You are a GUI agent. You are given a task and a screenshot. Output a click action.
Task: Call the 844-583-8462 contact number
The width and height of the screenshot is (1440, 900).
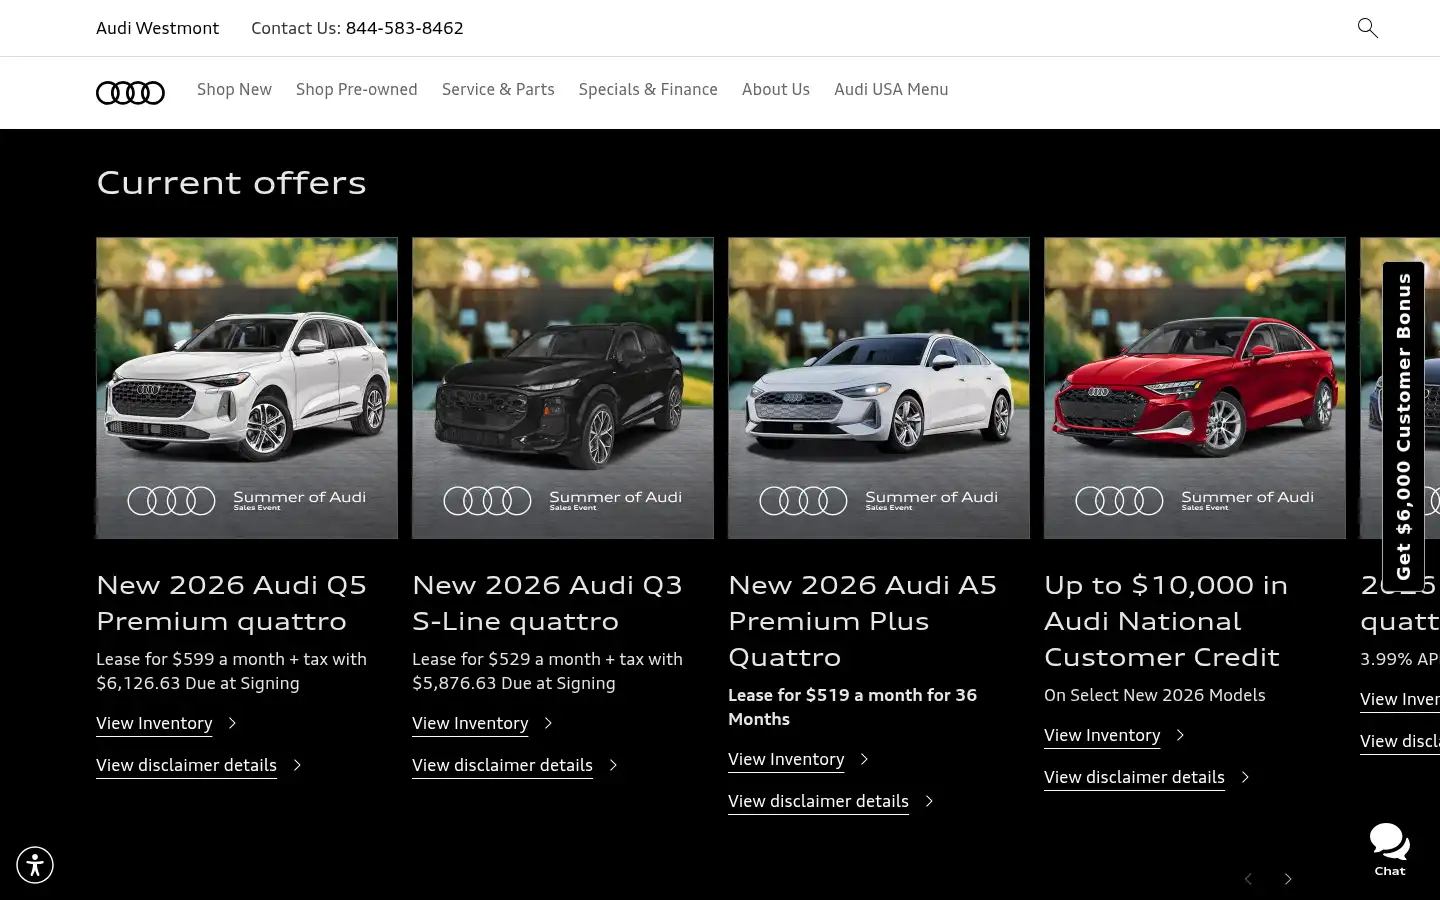pyautogui.click(x=405, y=28)
